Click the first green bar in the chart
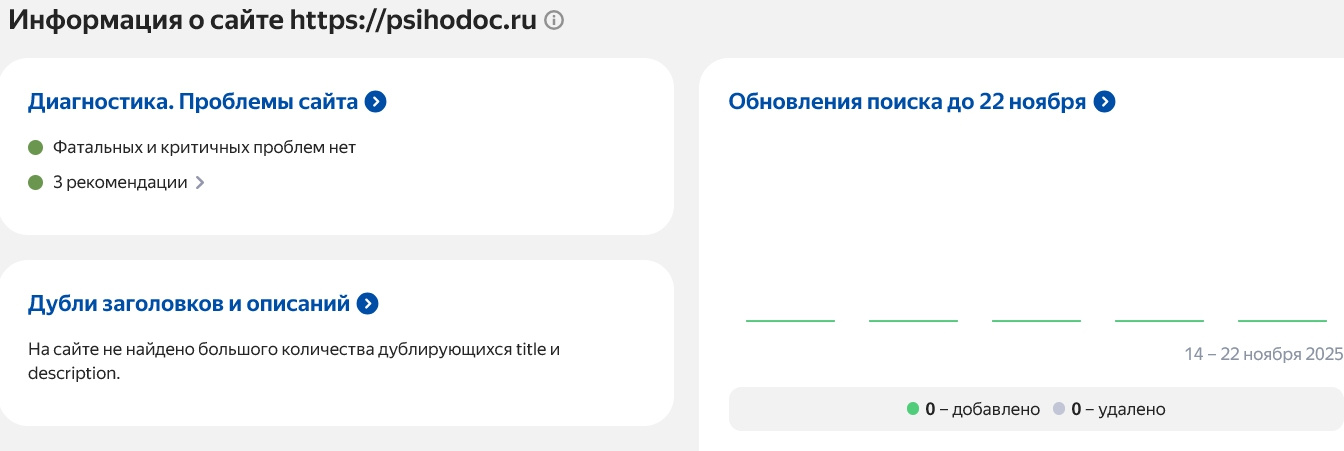 [790, 321]
